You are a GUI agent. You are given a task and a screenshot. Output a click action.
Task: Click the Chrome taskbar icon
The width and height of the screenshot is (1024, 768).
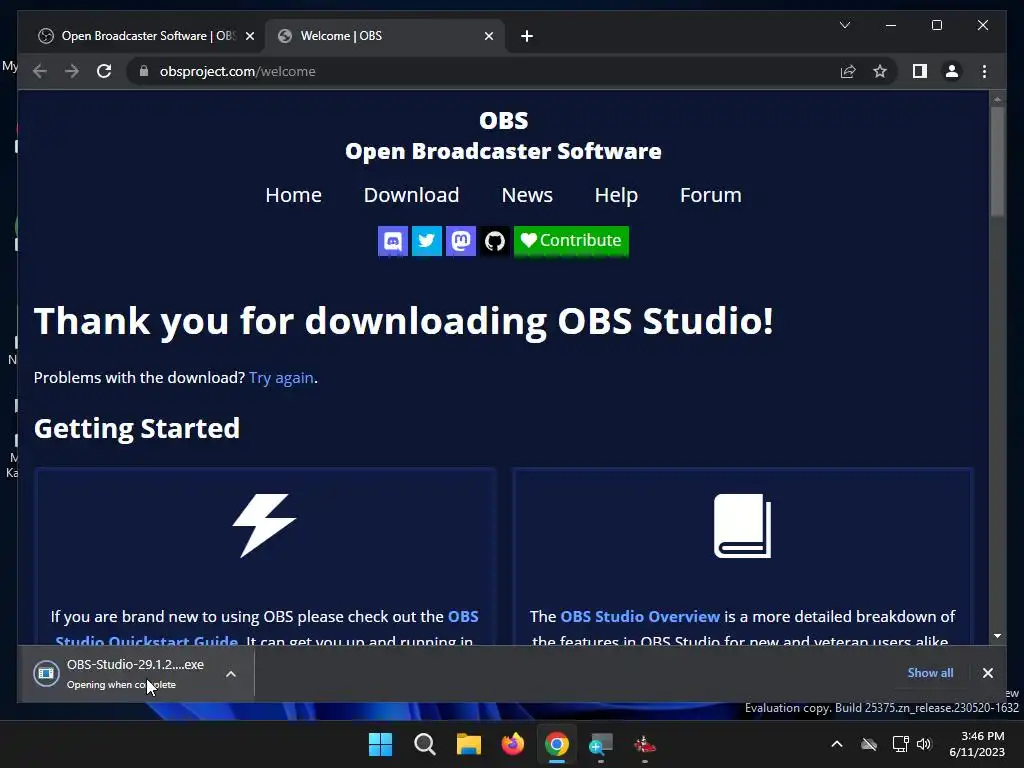[556, 744]
